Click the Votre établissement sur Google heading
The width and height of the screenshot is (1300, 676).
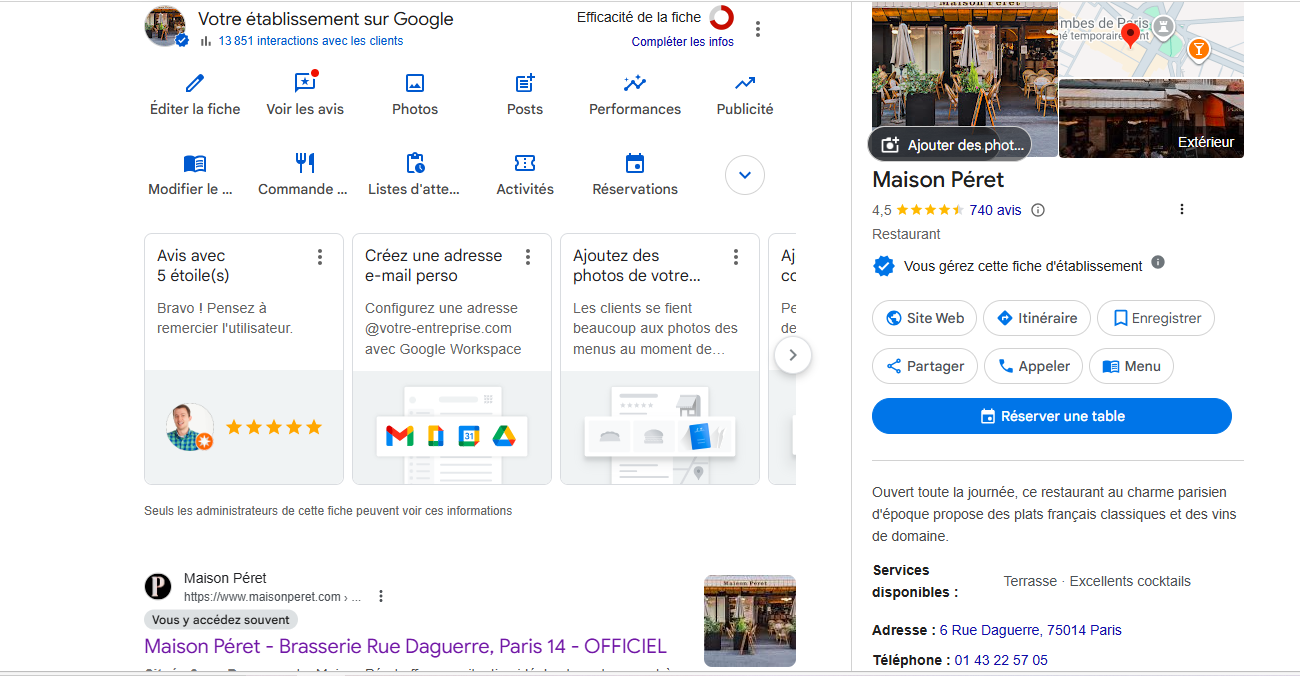point(326,19)
